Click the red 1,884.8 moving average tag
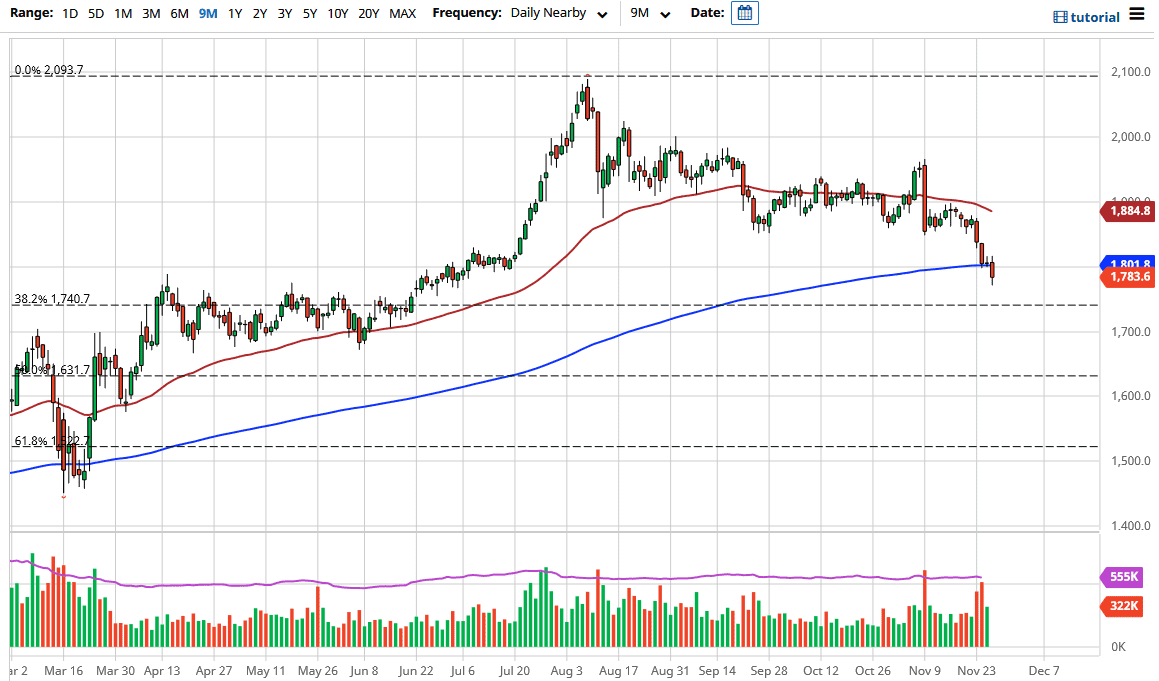Viewport: 1159px width, 681px height. pyautogui.click(x=1126, y=211)
